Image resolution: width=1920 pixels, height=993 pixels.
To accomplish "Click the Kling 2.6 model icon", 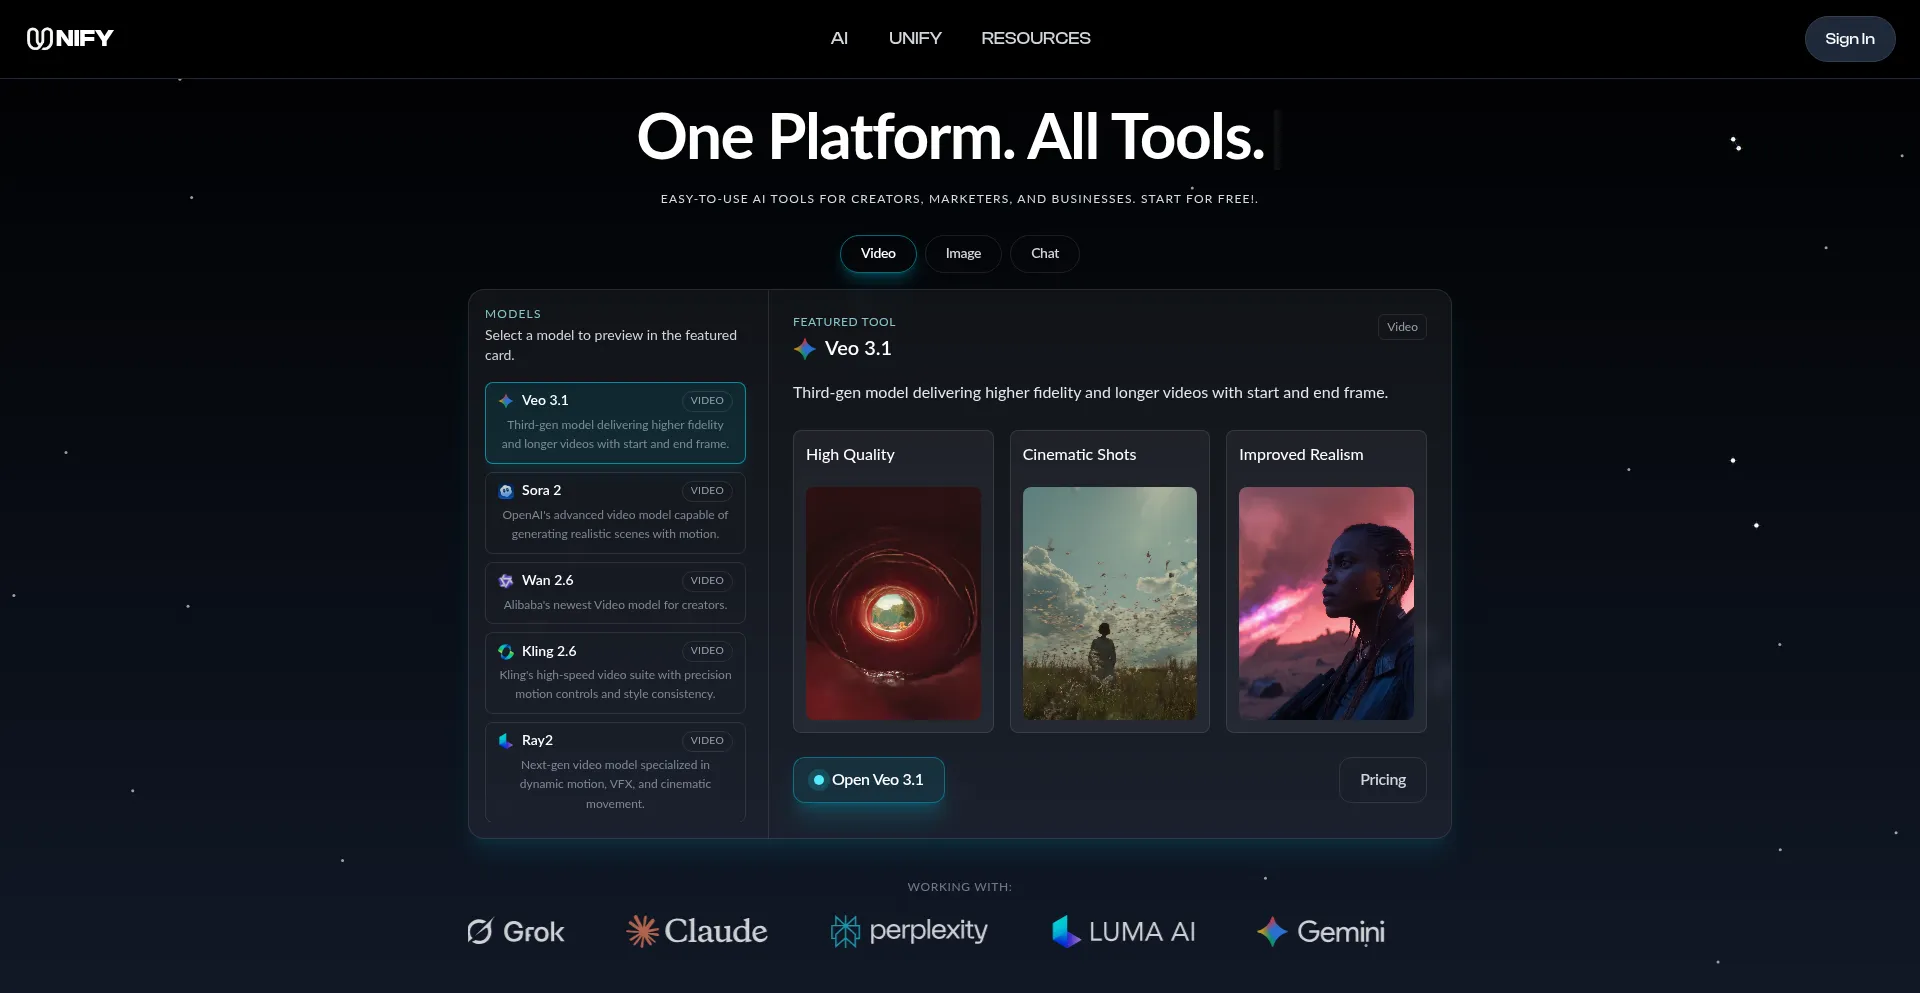I will (x=506, y=651).
